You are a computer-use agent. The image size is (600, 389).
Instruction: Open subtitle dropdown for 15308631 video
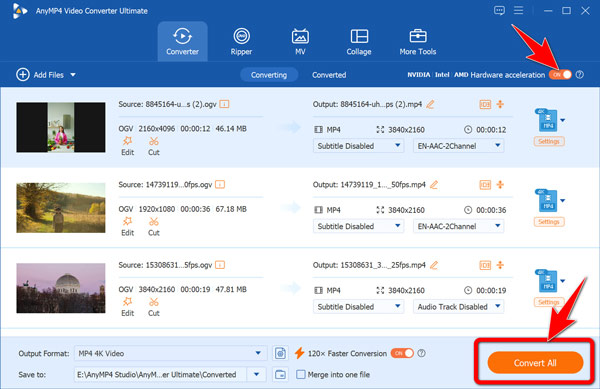(x=359, y=306)
